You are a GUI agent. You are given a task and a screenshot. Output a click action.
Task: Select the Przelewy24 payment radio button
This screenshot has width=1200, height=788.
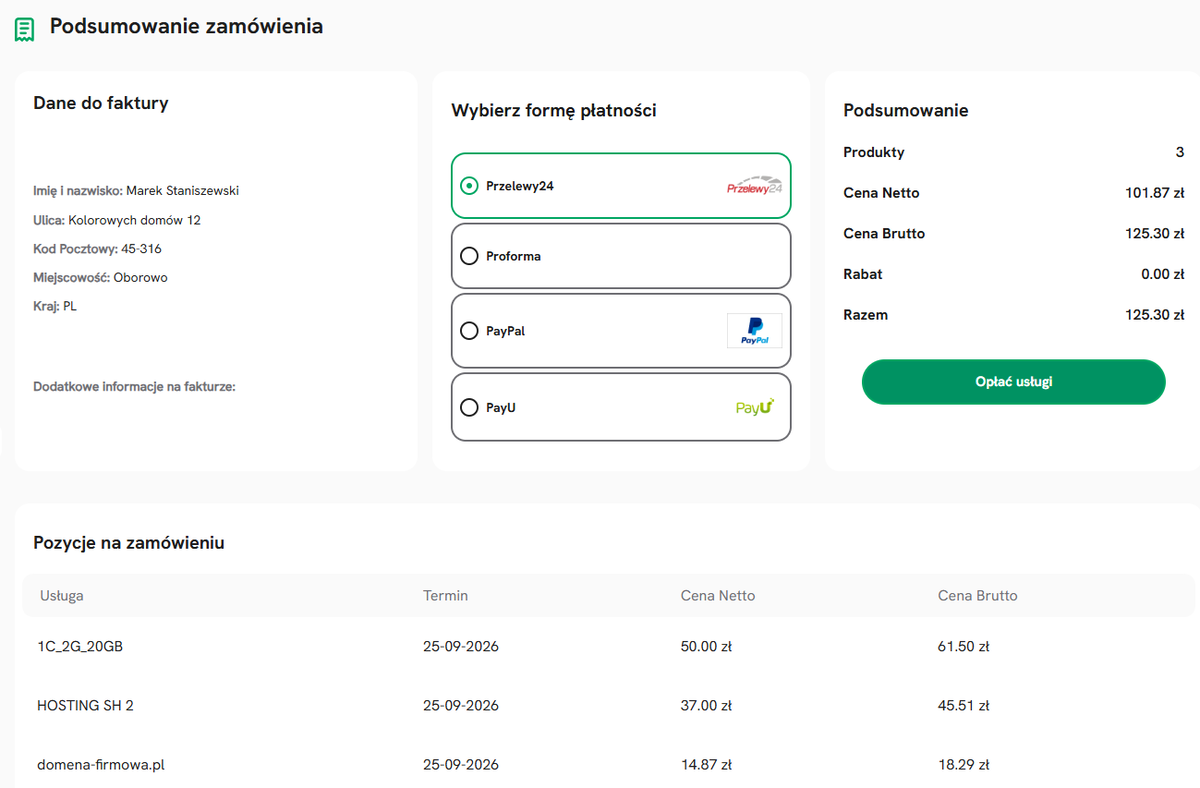coord(469,186)
